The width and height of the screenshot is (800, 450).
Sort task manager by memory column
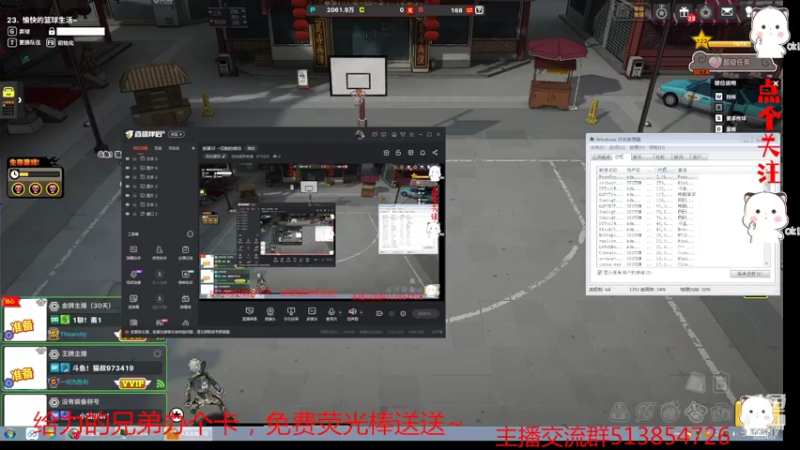point(663,170)
